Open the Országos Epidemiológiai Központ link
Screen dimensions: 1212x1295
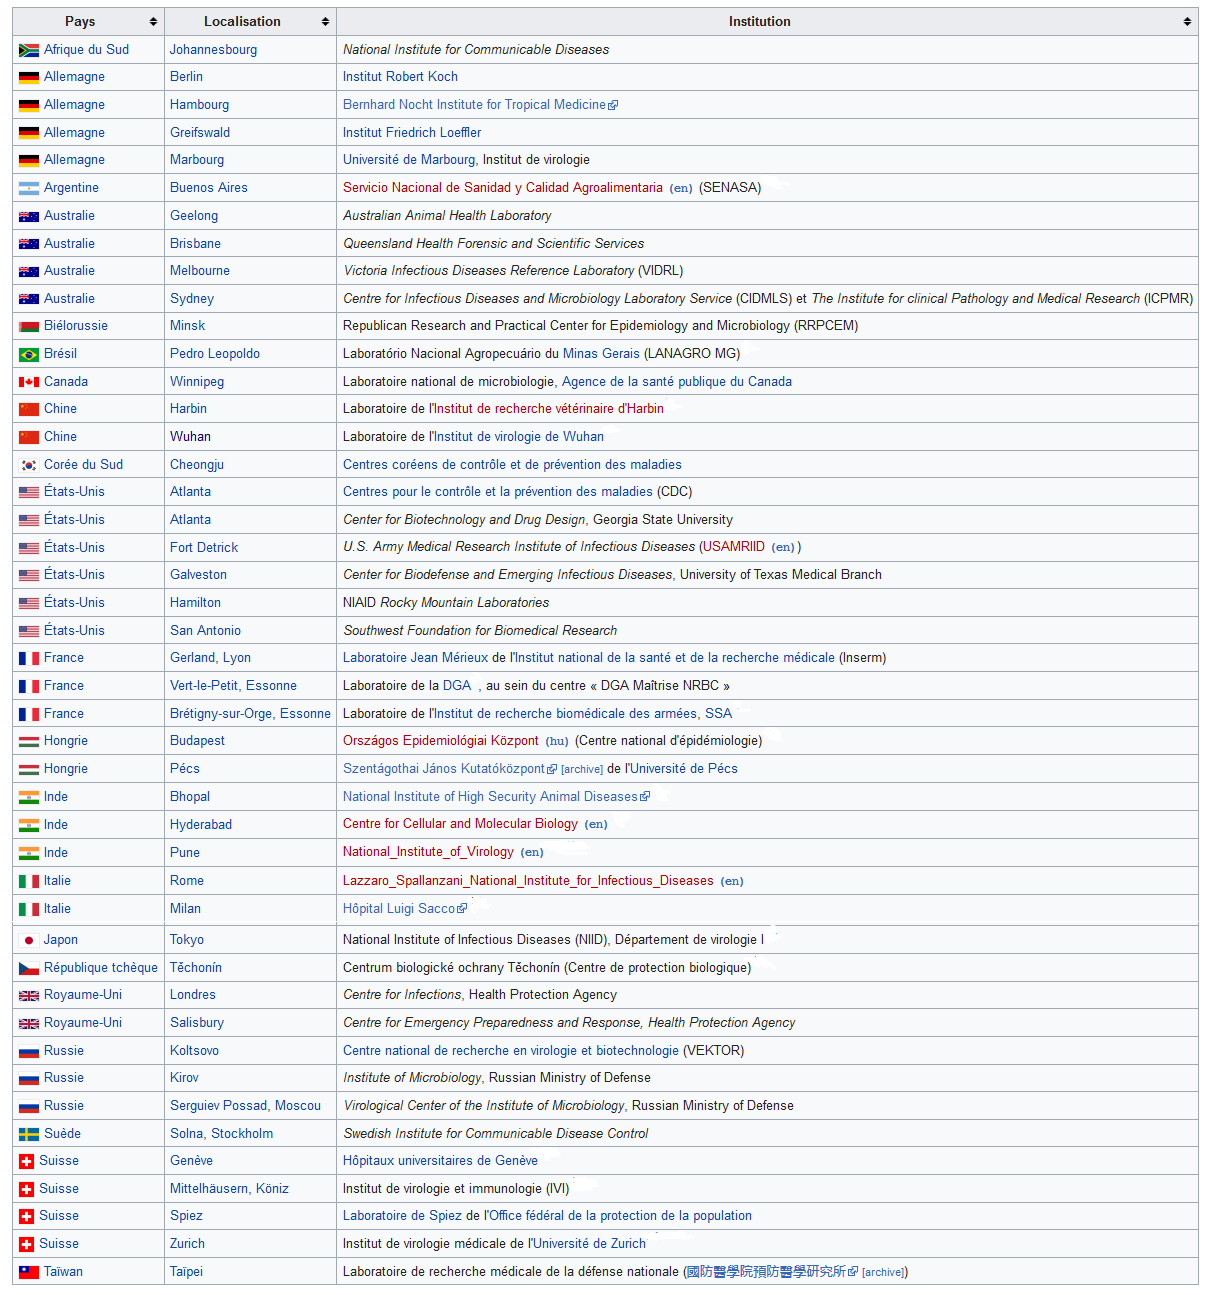(x=441, y=741)
